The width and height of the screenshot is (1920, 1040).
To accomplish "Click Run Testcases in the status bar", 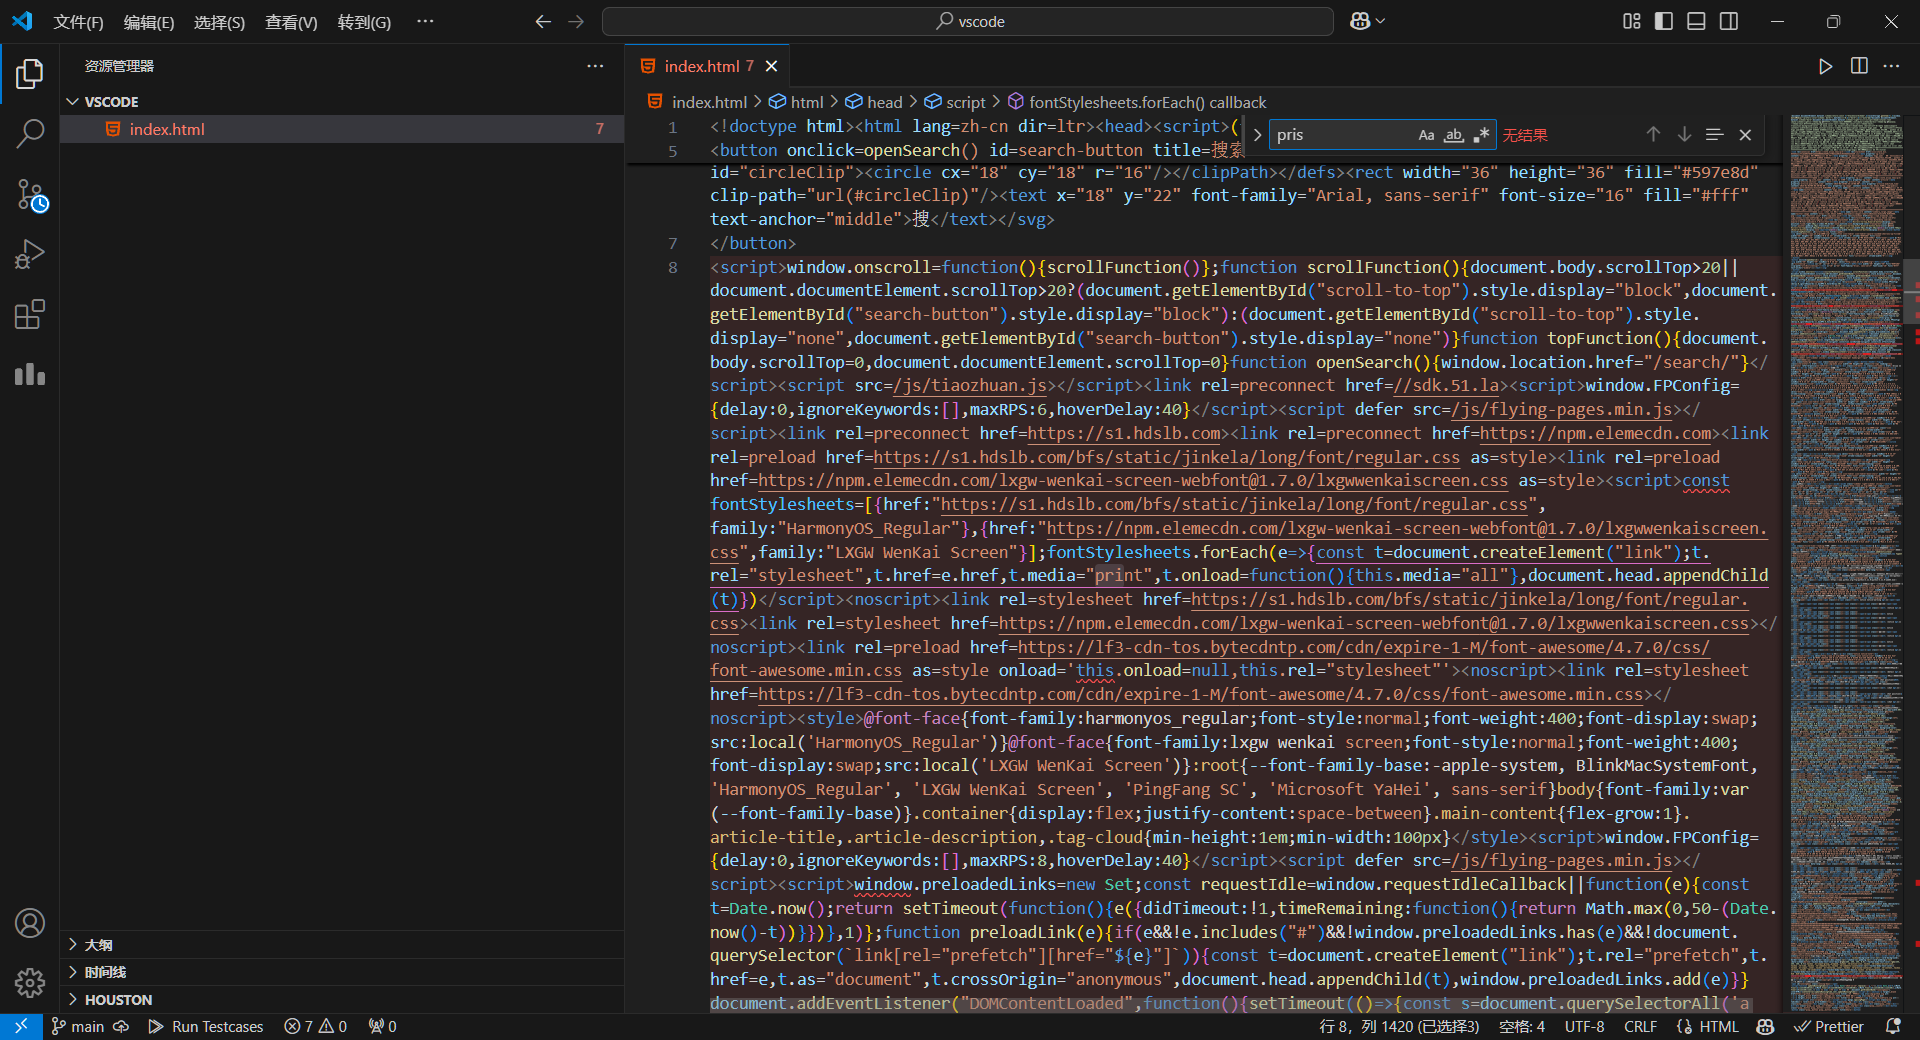I will click(206, 1026).
